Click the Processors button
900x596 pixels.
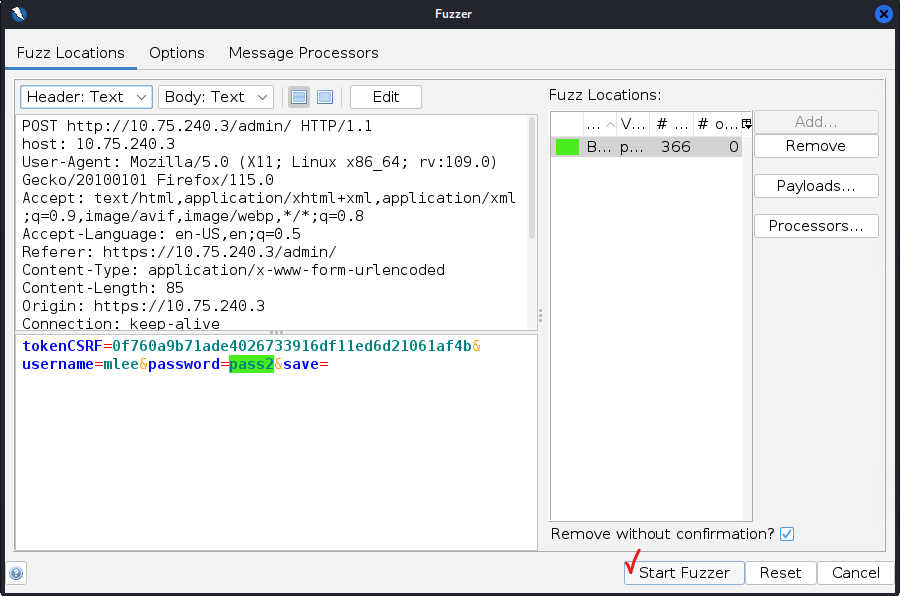816,226
